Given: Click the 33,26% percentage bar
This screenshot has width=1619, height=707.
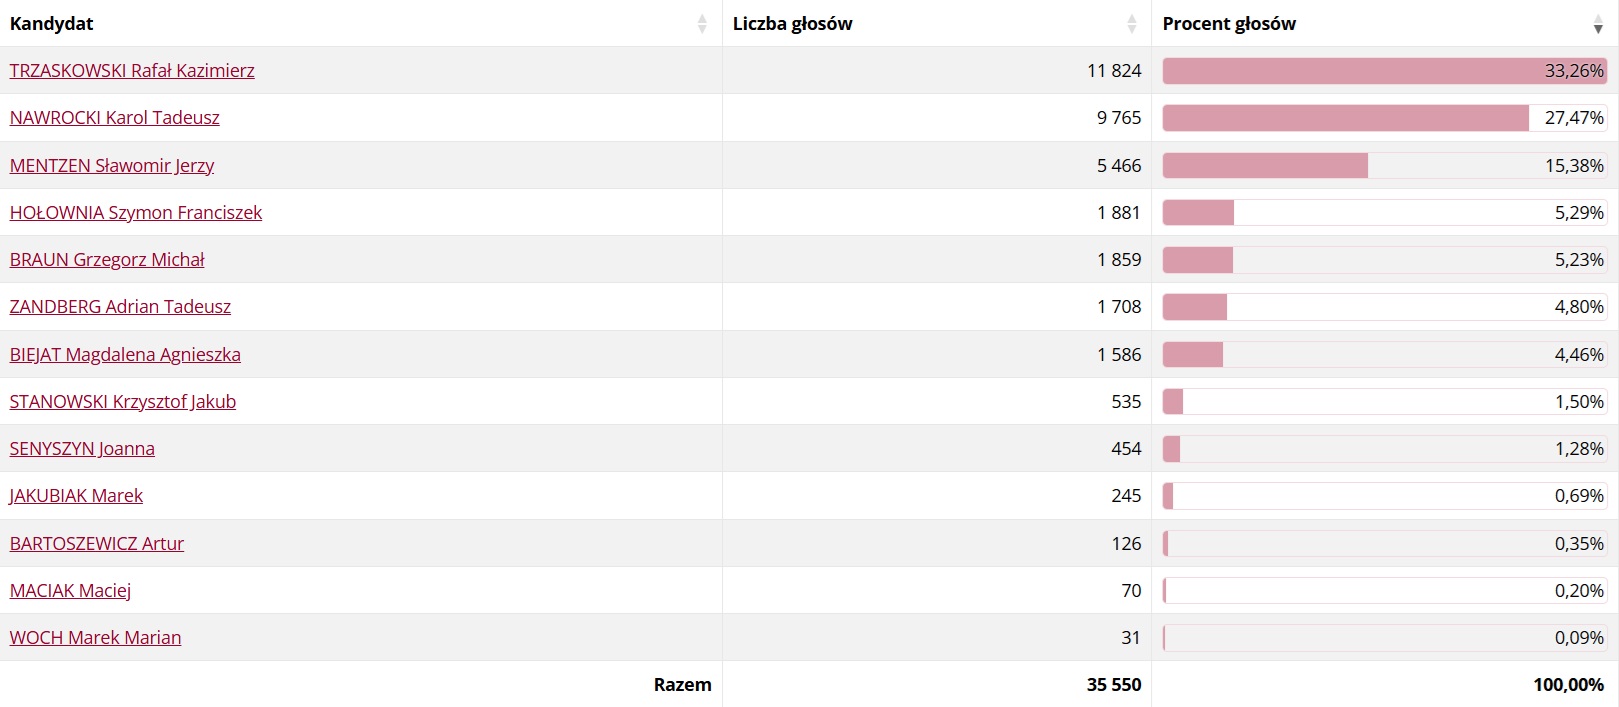Looking at the screenshot, I should pos(1385,71).
